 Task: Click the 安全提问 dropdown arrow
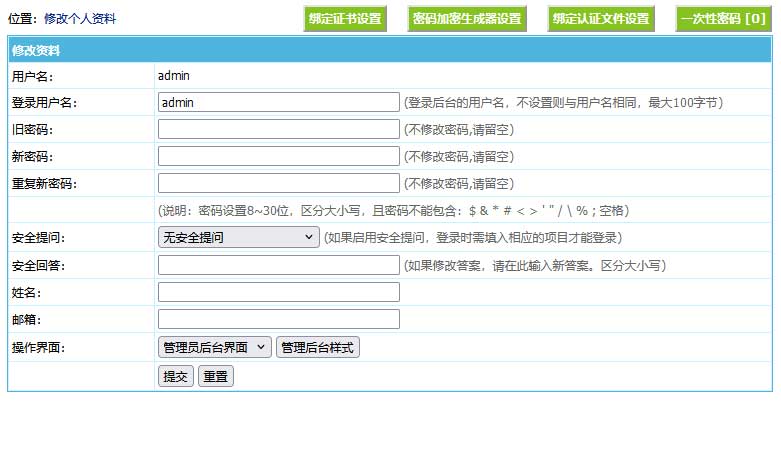[x=307, y=237]
